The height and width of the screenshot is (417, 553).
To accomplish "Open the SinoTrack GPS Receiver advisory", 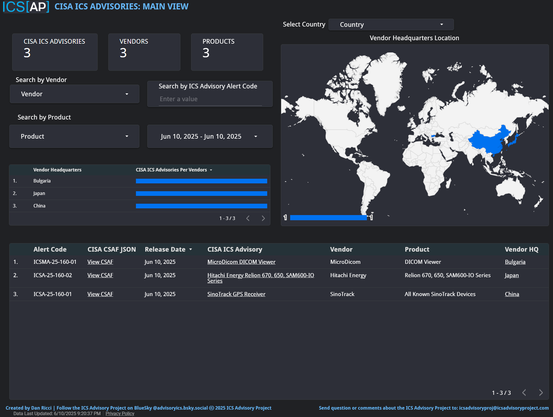I will [236, 294].
